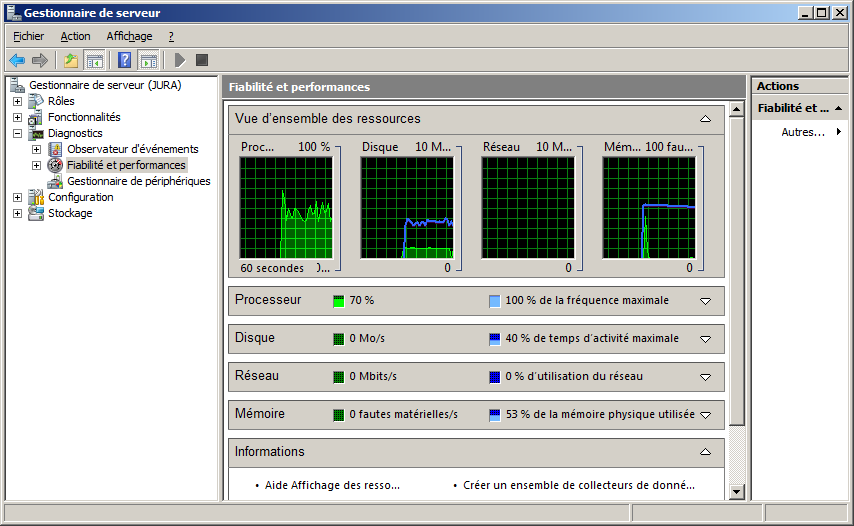Click the up one level folder icon
854x526 pixels.
pyautogui.click(x=71, y=60)
